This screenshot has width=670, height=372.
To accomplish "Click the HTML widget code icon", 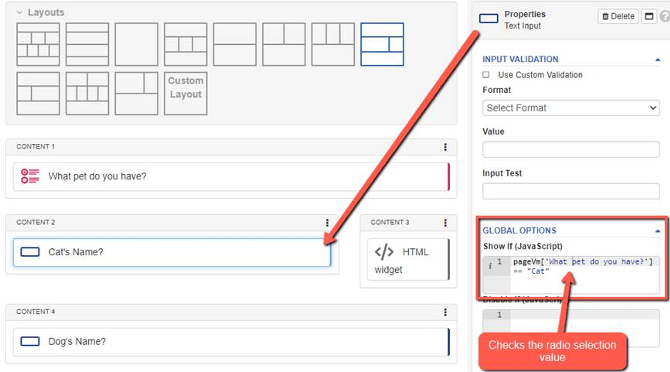I will 384,252.
